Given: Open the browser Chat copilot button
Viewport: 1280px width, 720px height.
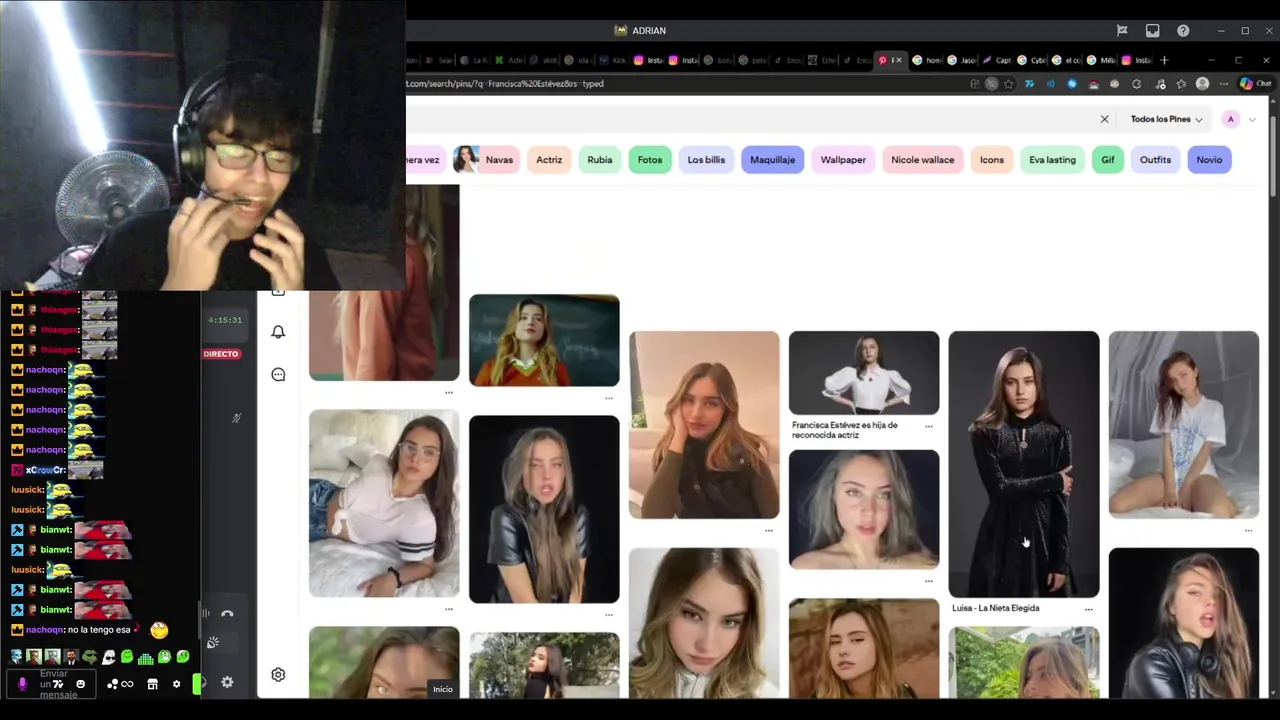Looking at the screenshot, I should coord(1255,84).
